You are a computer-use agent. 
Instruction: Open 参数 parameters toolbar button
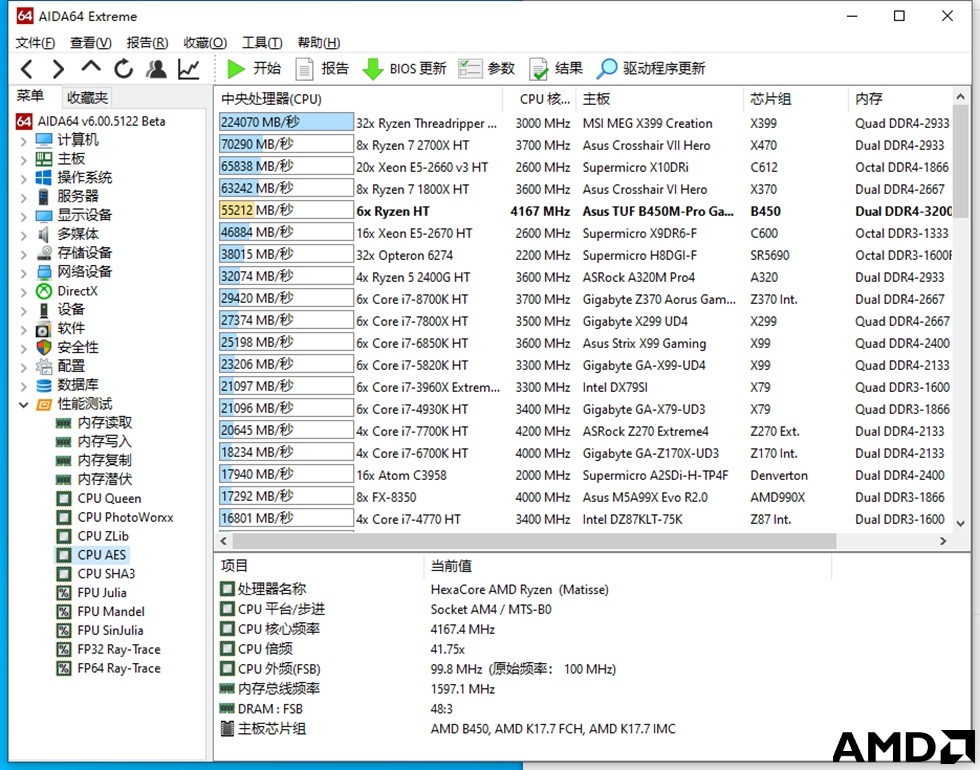coord(486,69)
